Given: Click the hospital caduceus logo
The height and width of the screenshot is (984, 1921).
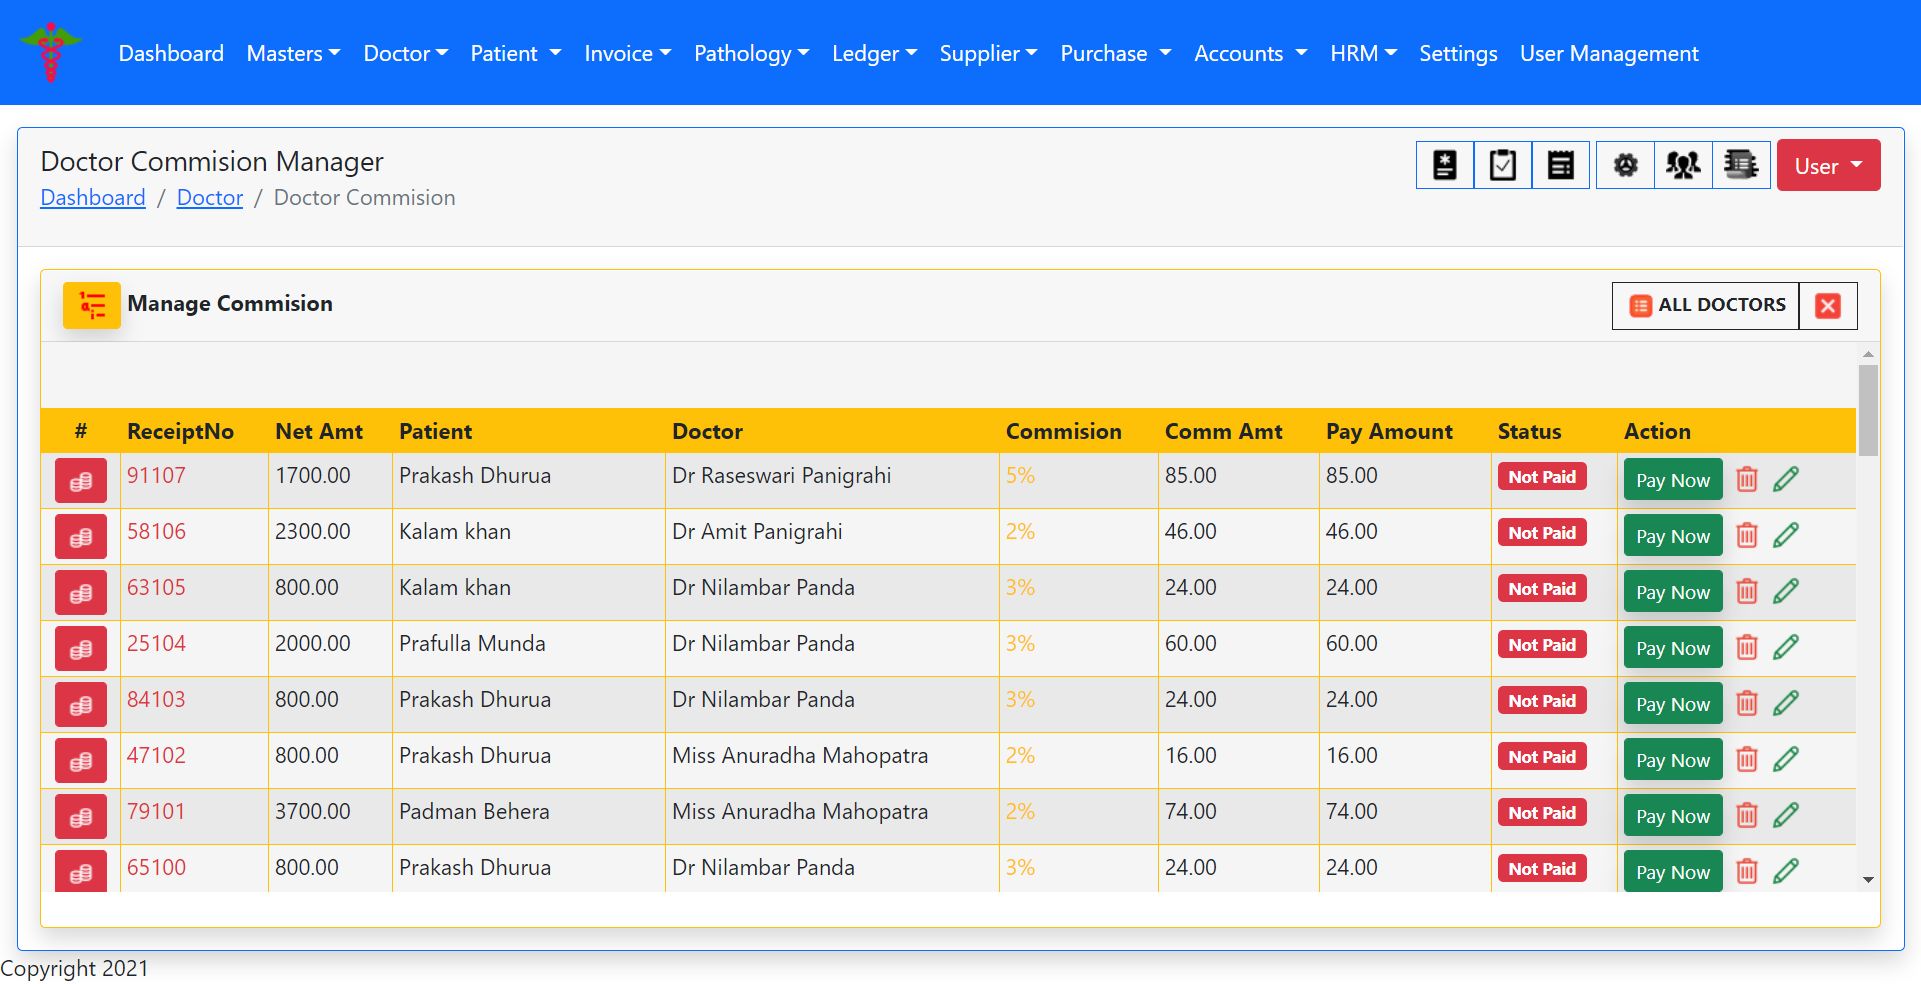Looking at the screenshot, I should tap(50, 52).
